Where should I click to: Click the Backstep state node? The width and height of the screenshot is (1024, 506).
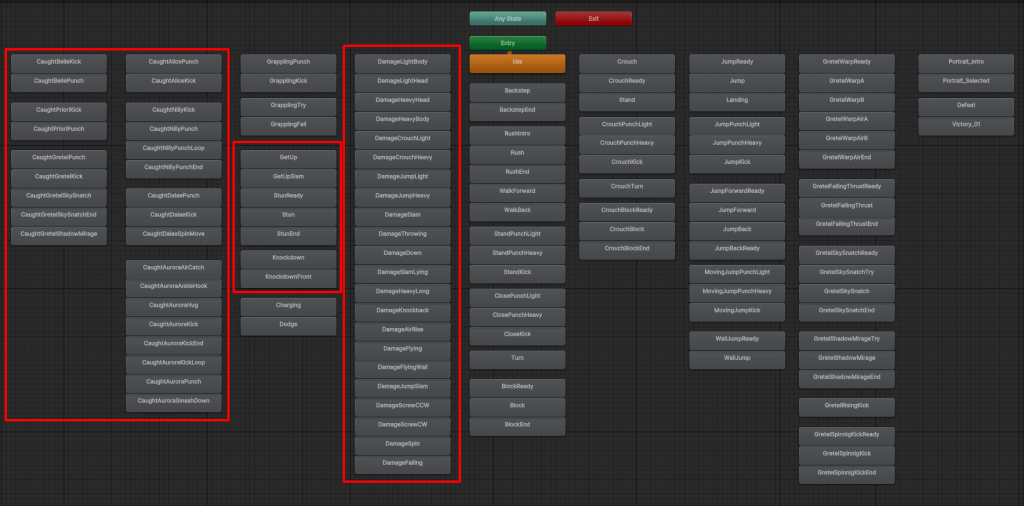pyautogui.click(x=517, y=90)
